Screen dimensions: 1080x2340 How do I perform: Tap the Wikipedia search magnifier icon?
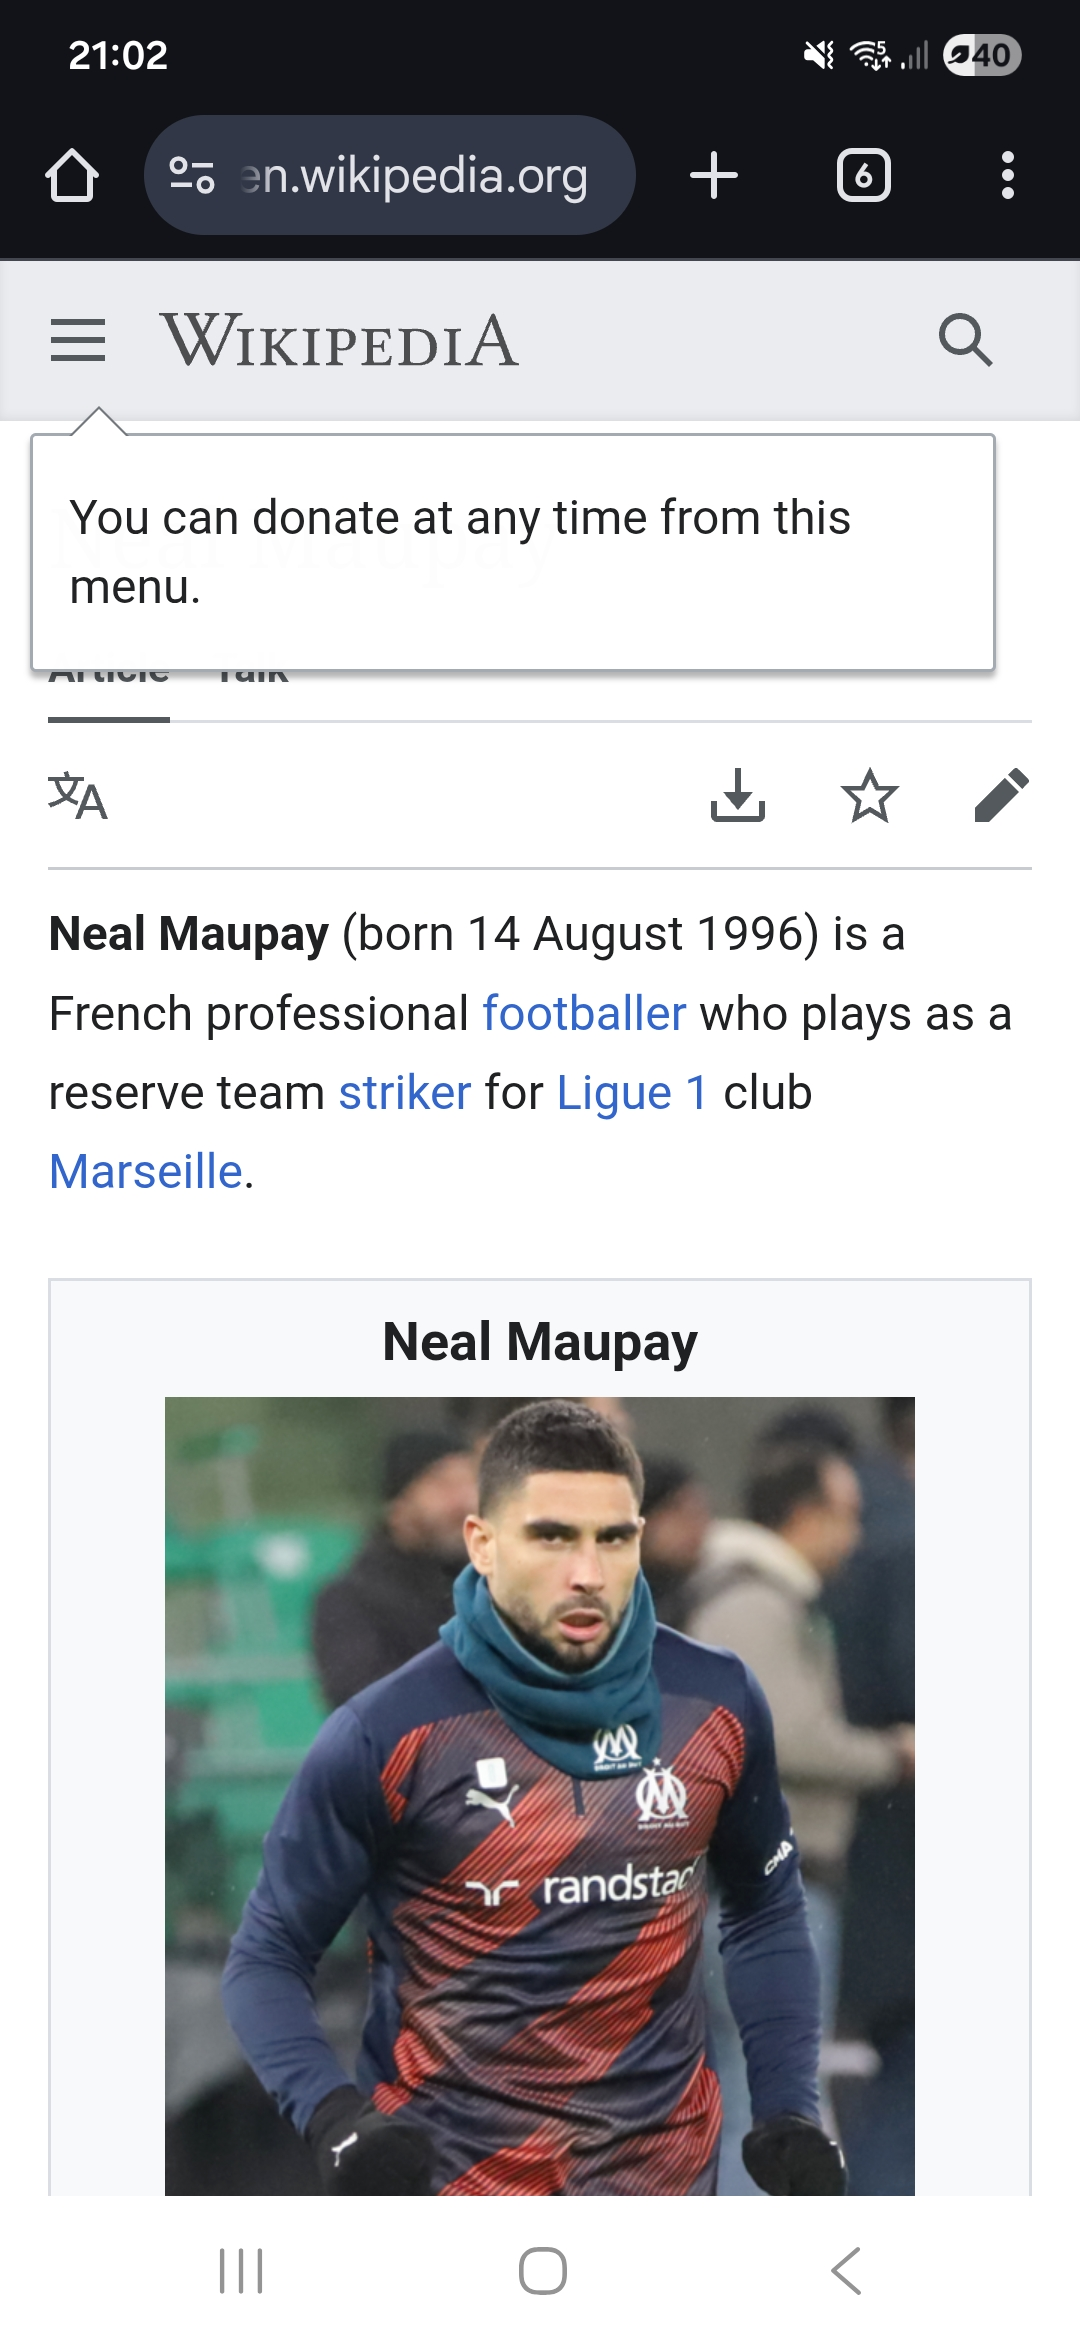tap(965, 340)
